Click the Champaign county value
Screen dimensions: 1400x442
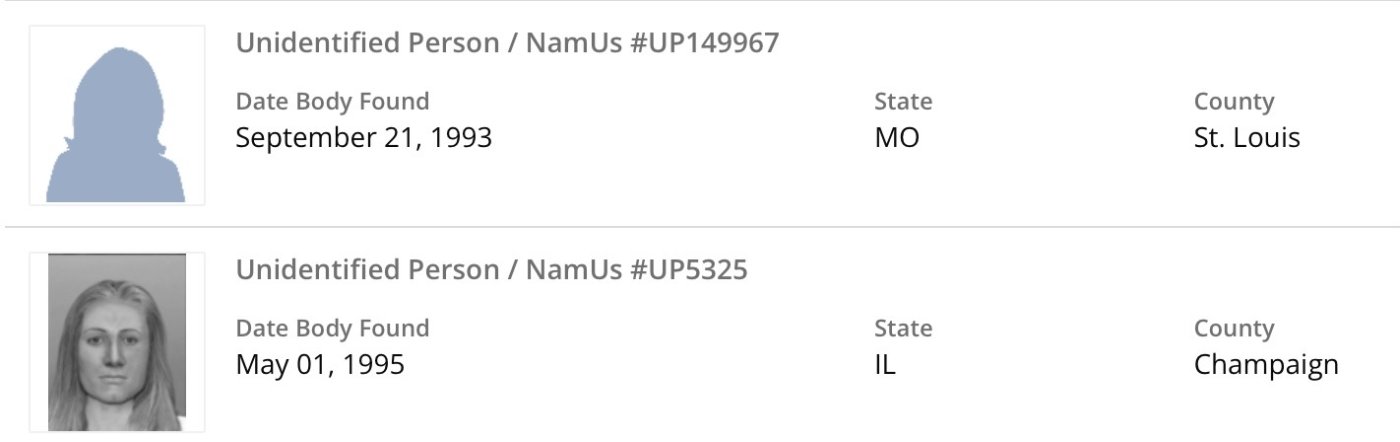pyautogui.click(x=1265, y=365)
